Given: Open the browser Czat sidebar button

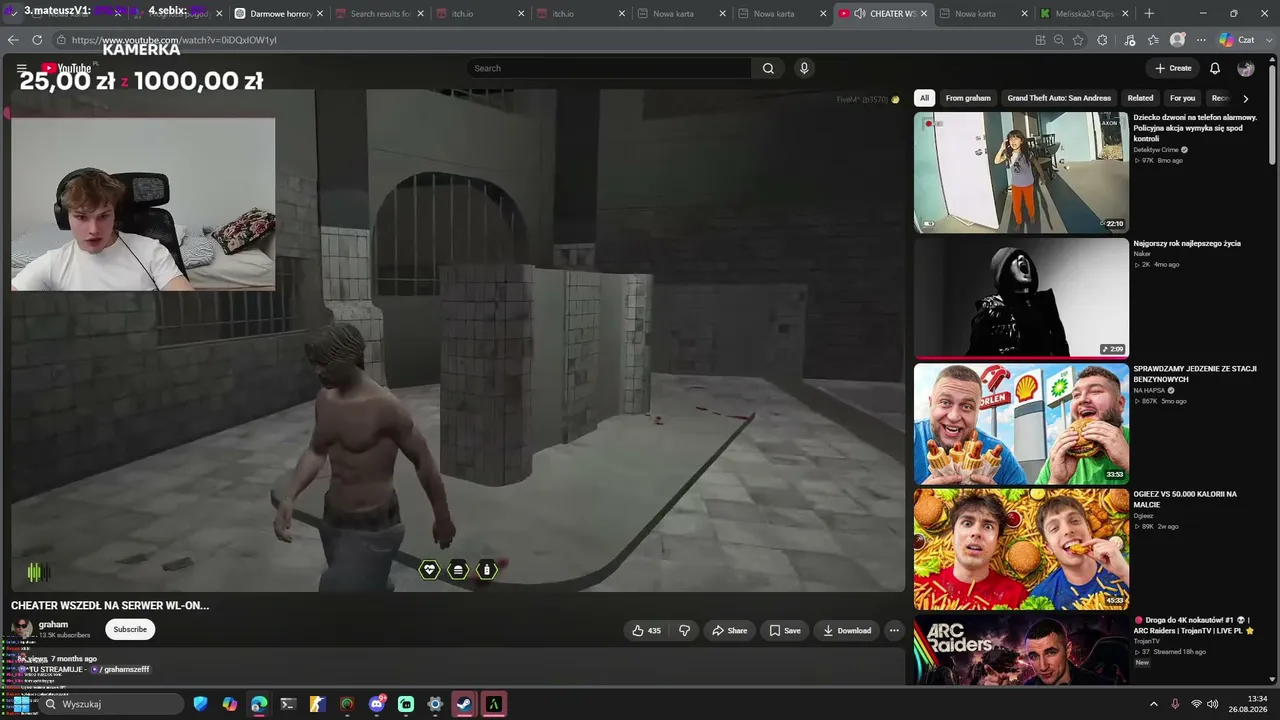Looking at the screenshot, I should click(1237, 40).
